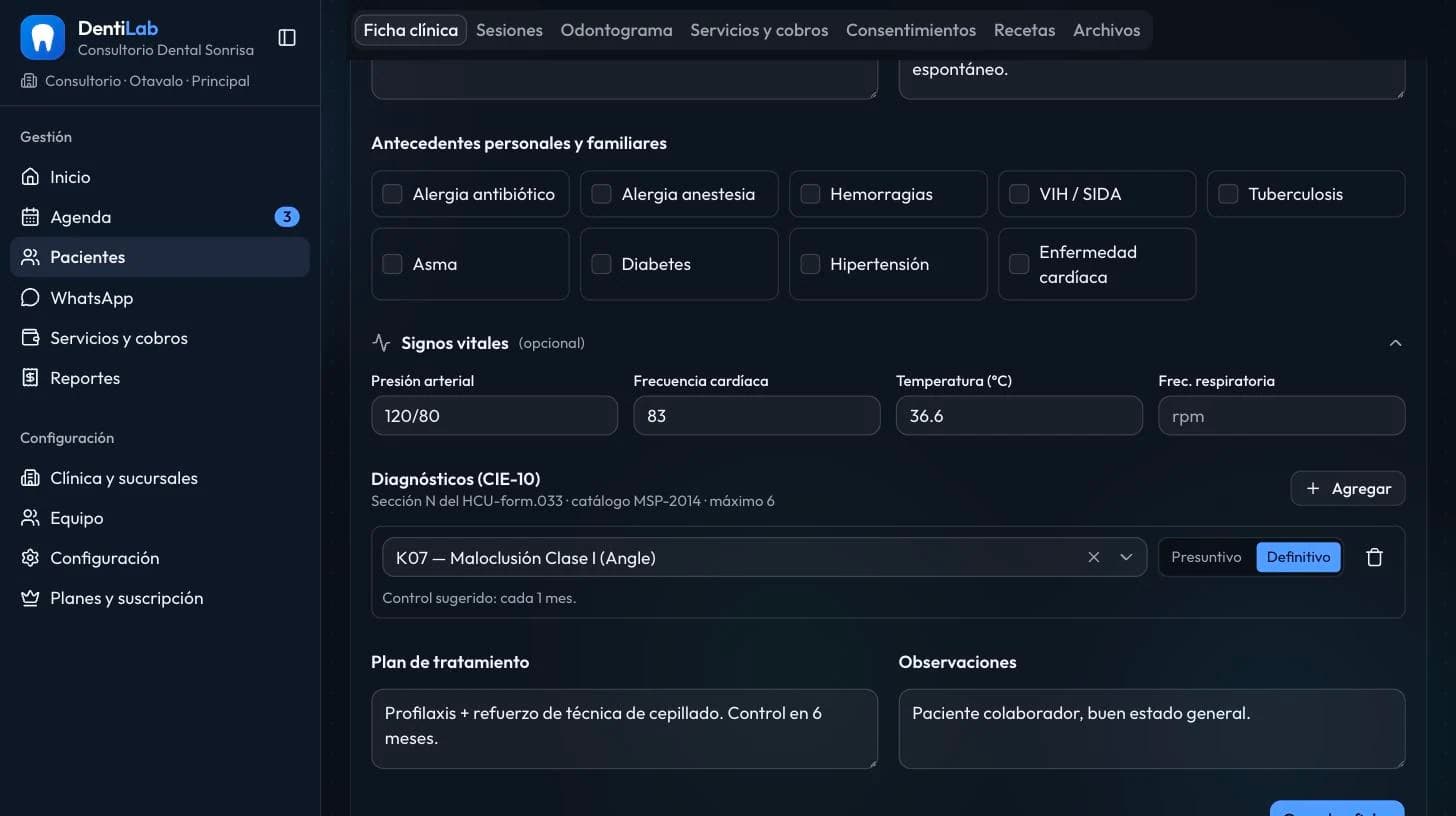This screenshot has width=1456, height=816.
Task: Open Planes y suscripción in sidebar
Action: (x=160, y=598)
